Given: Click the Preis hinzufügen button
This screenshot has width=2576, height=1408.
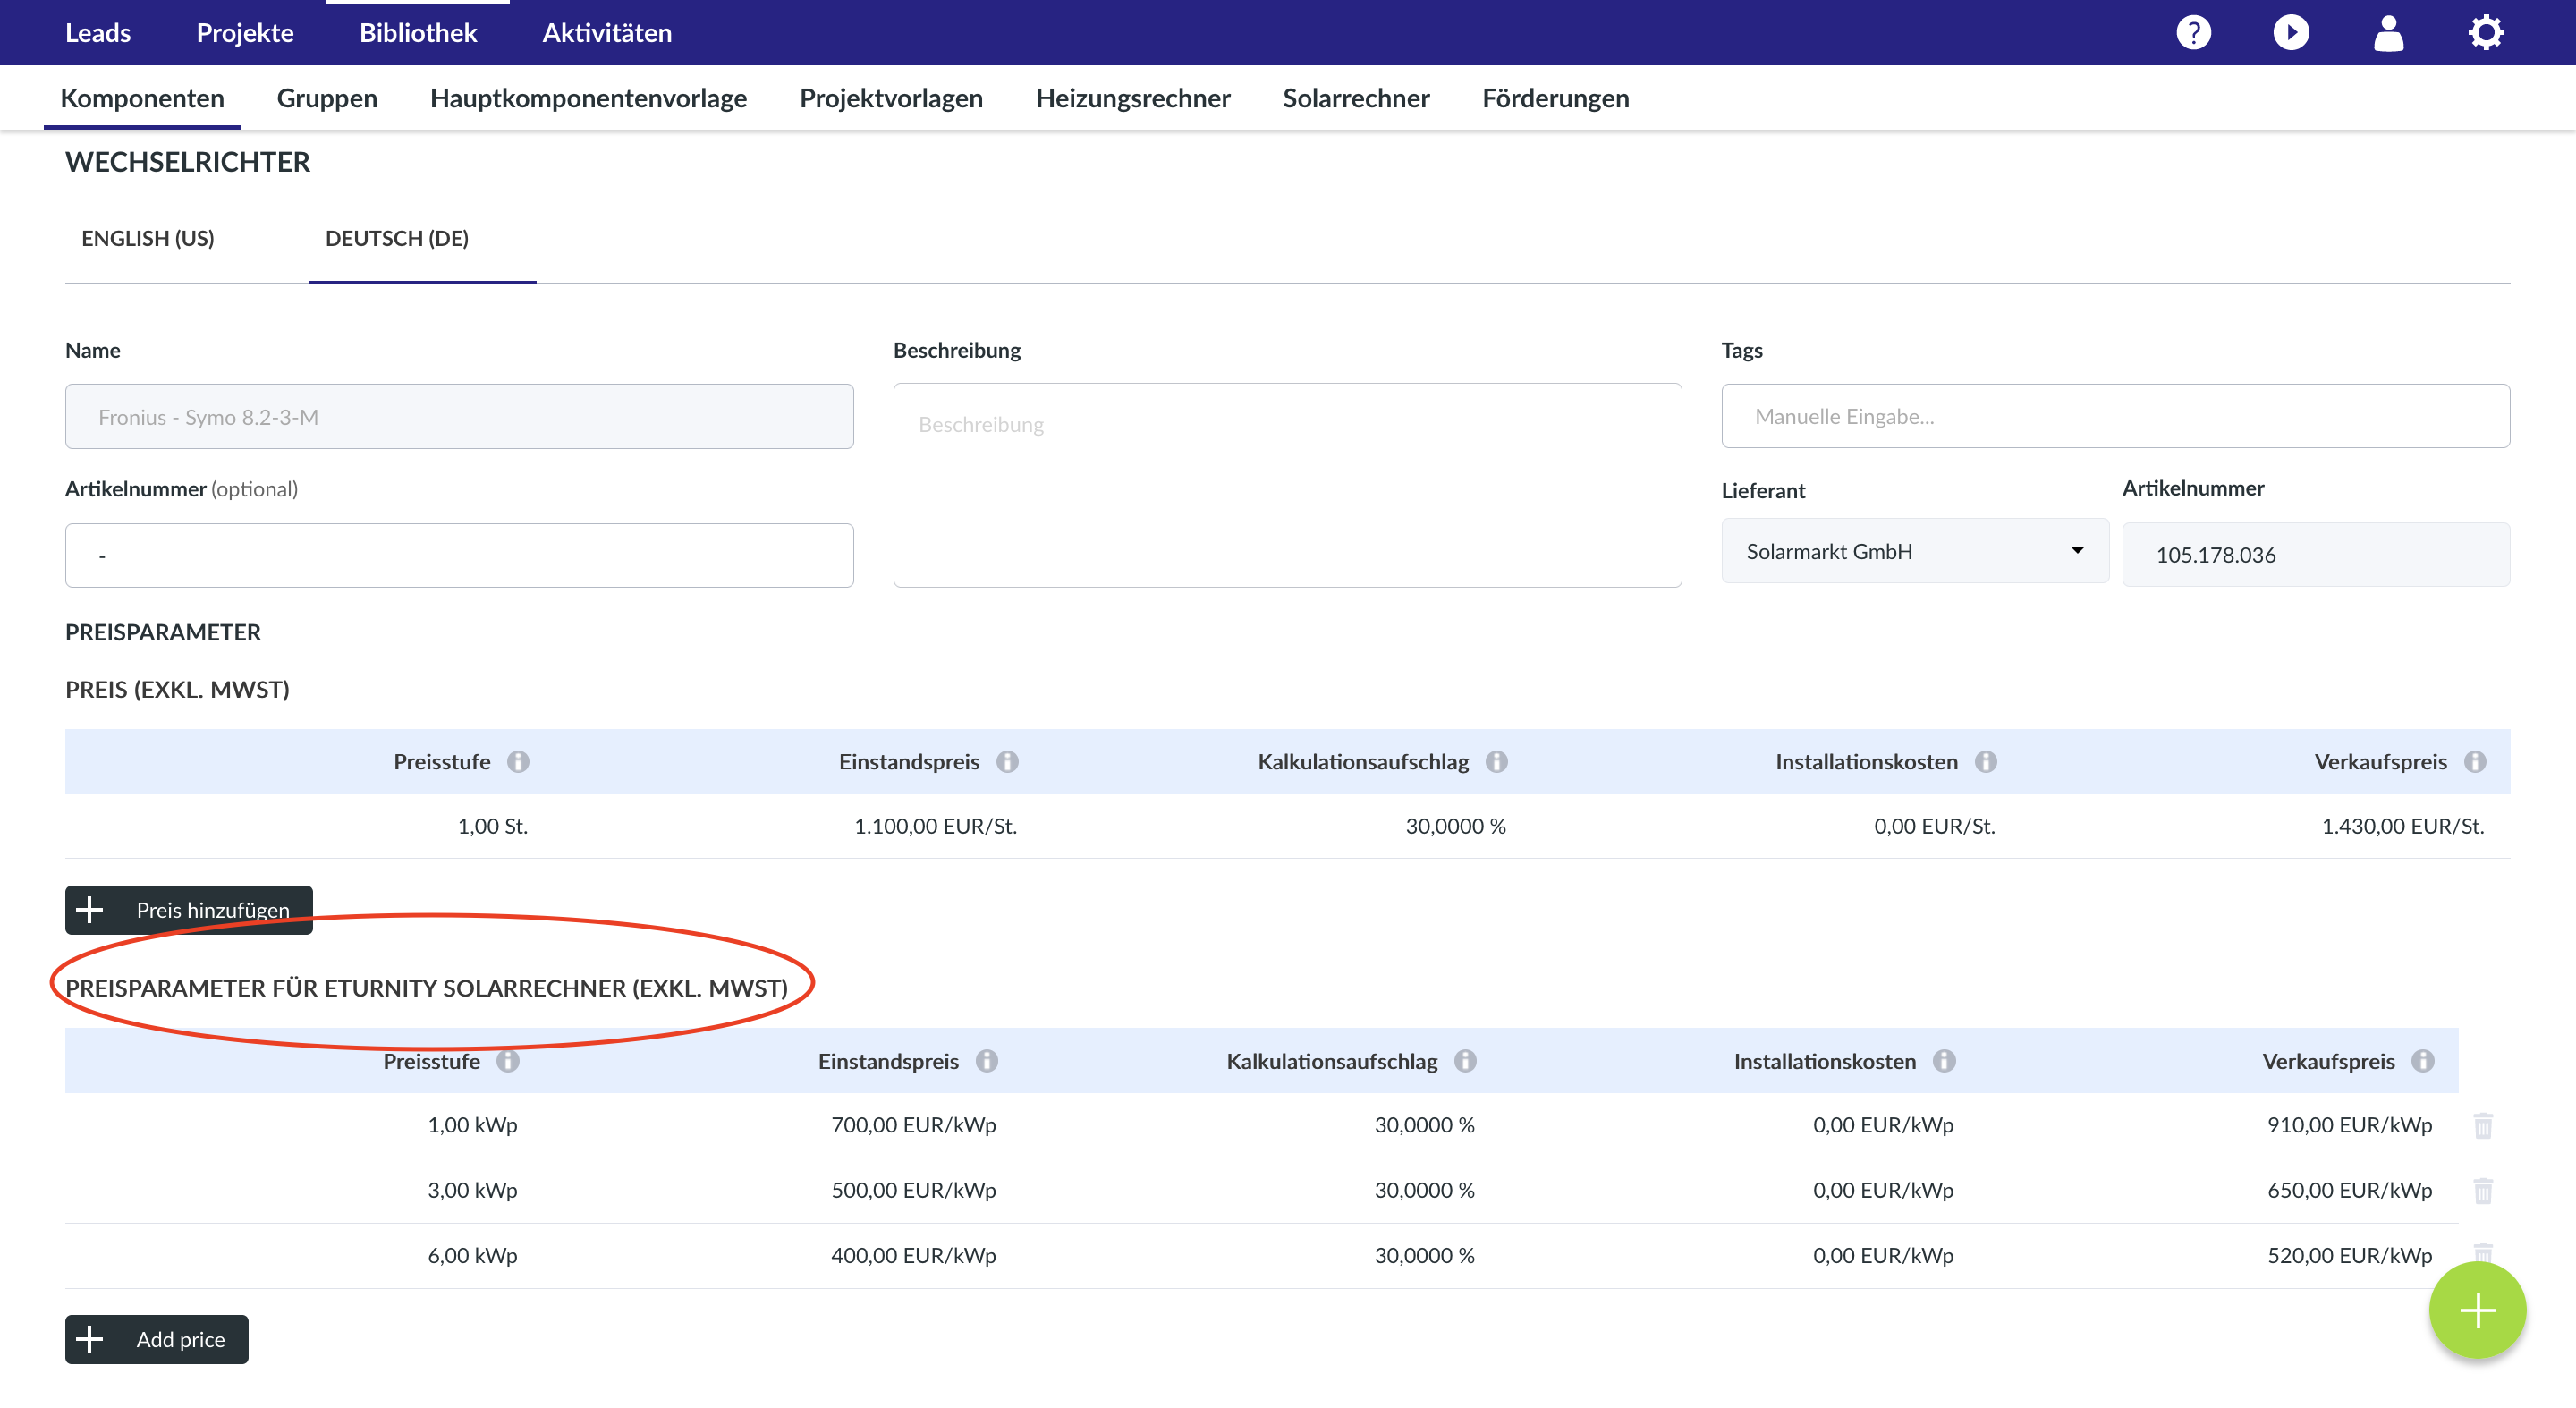Looking at the screenshot, I should pyautogui.click(x=189, y=910).
